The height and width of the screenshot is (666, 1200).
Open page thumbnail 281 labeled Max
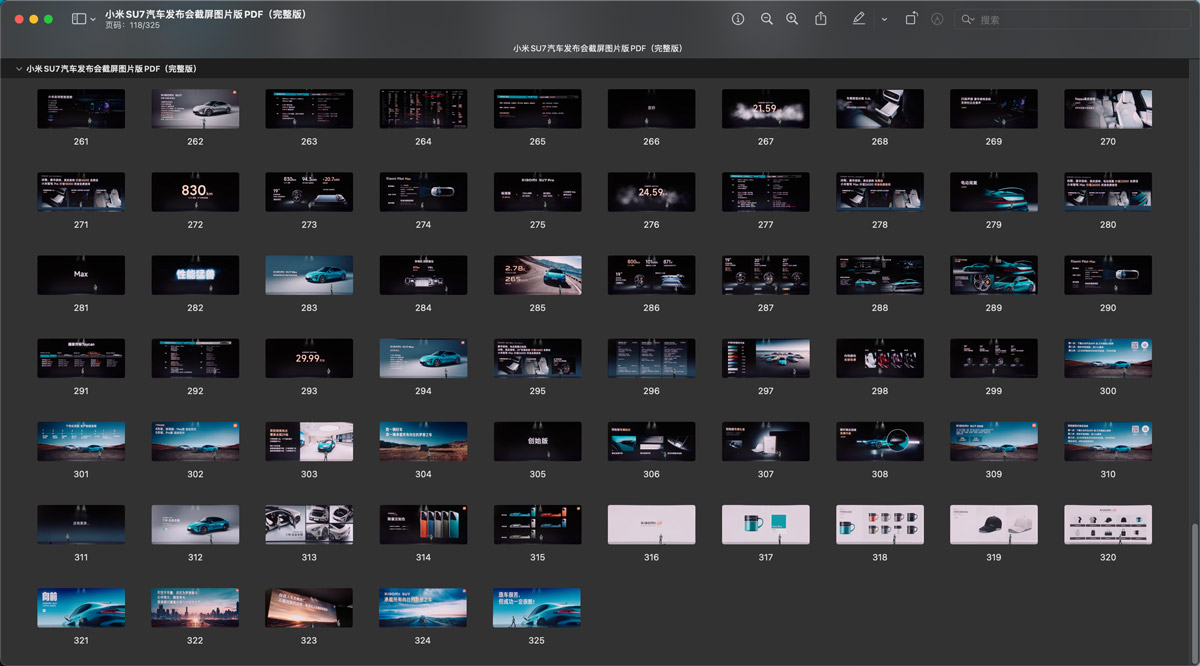(81, 275)
